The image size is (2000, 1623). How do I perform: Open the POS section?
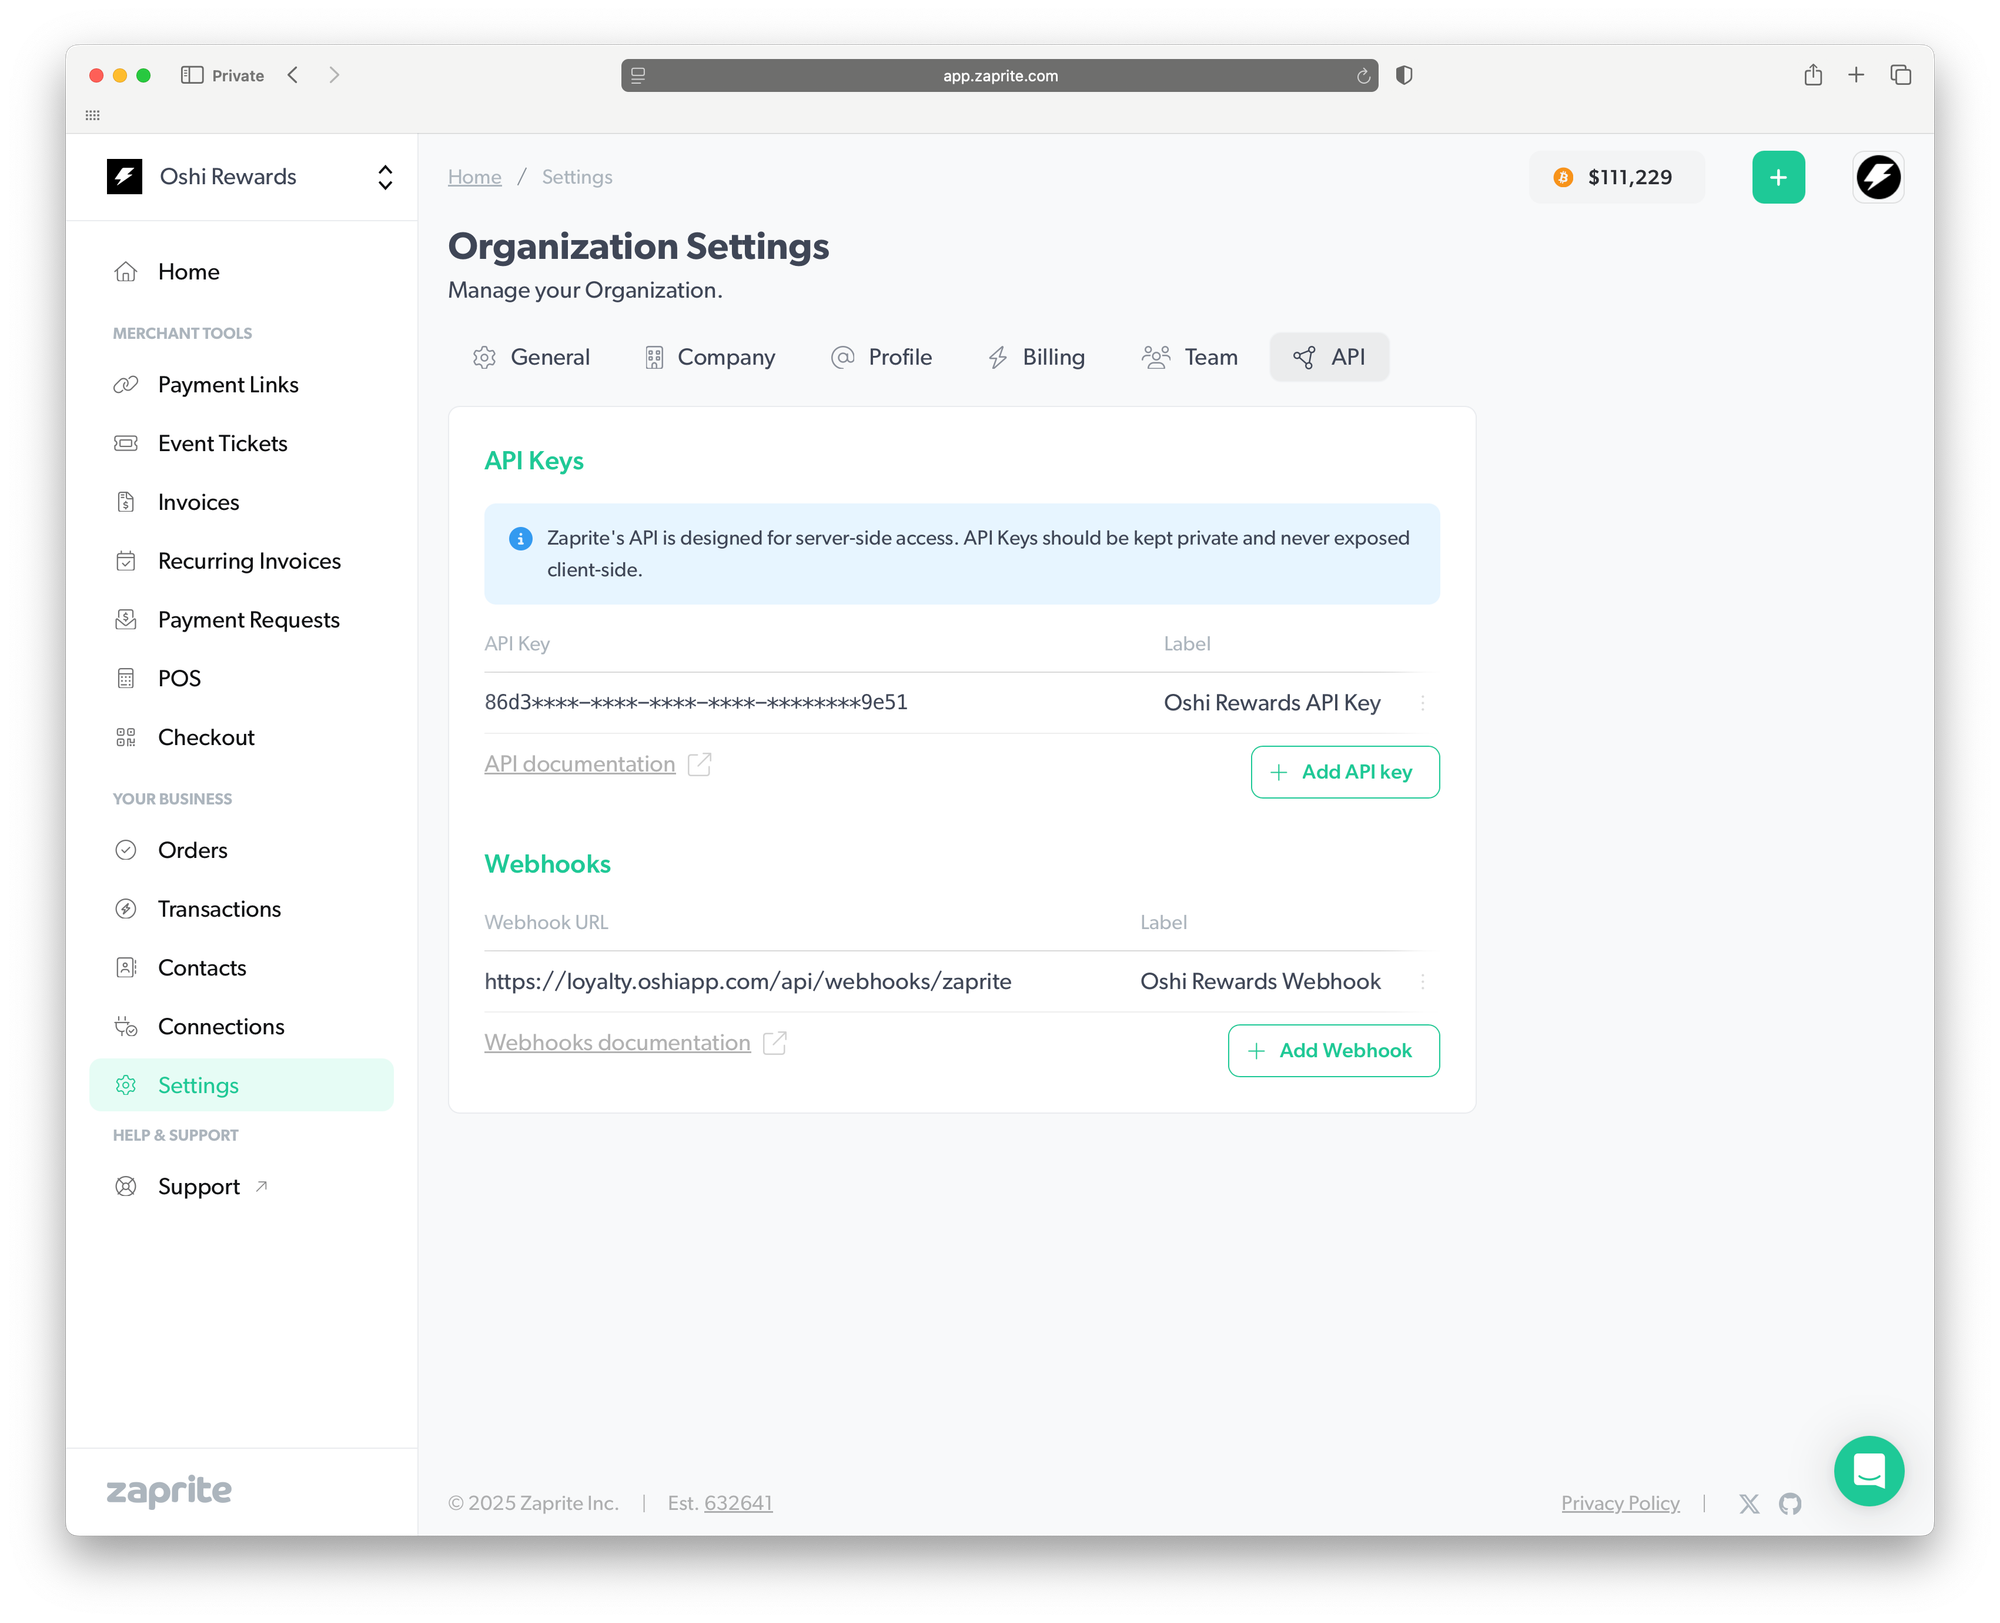click(x=241, y=679)
